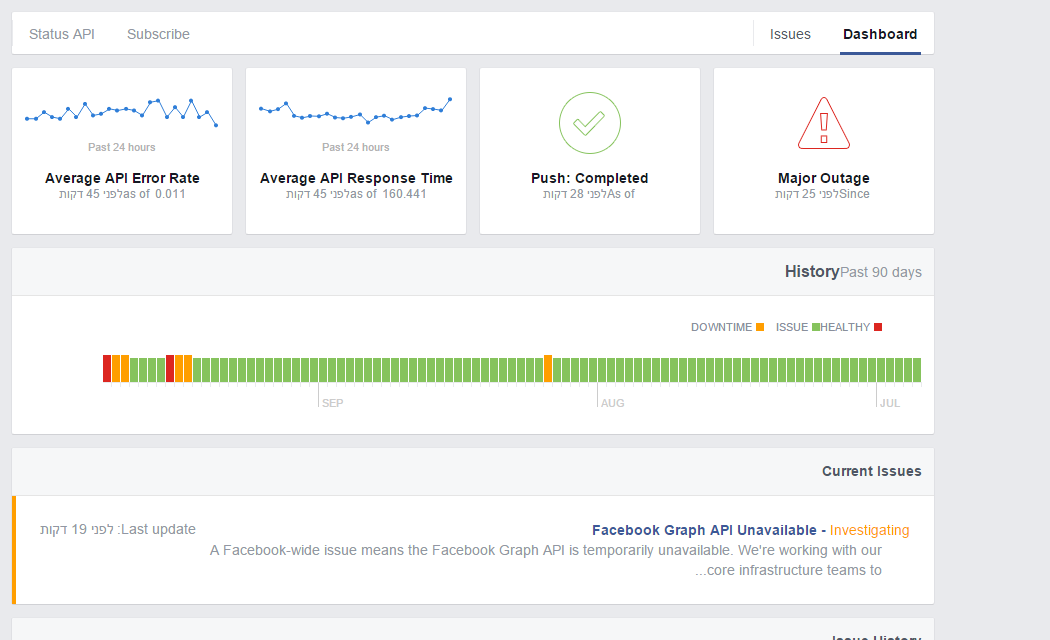The width and height of the screenshot is (1050, 640).
Task: Click the AUG month marker on timeline
Action: click(x=613, y=403)
